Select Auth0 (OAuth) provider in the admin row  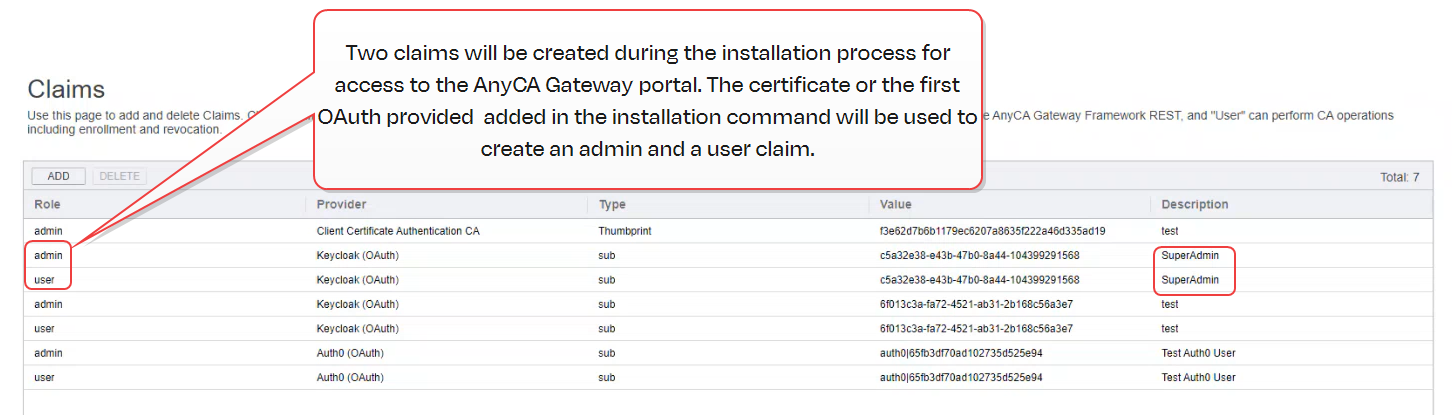pos(350,353)
